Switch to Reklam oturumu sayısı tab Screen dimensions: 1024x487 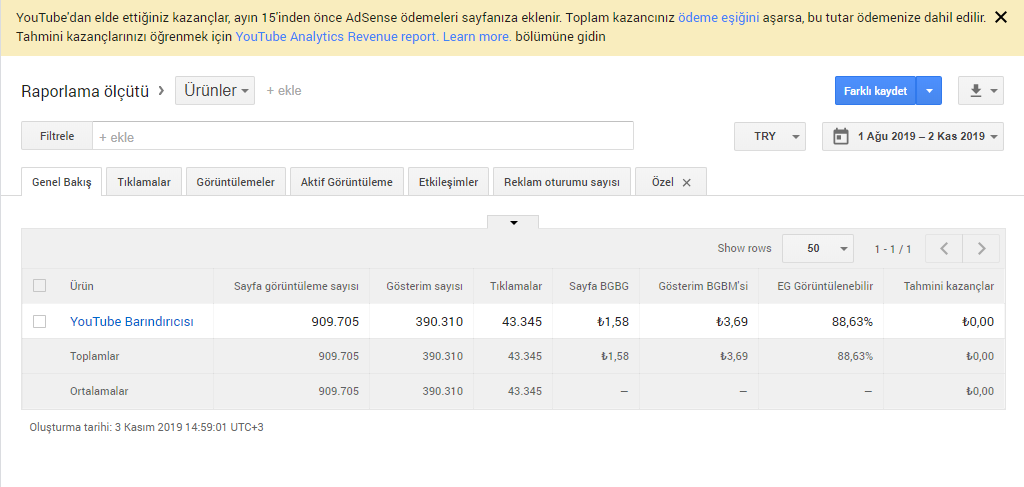coord(562,182)
